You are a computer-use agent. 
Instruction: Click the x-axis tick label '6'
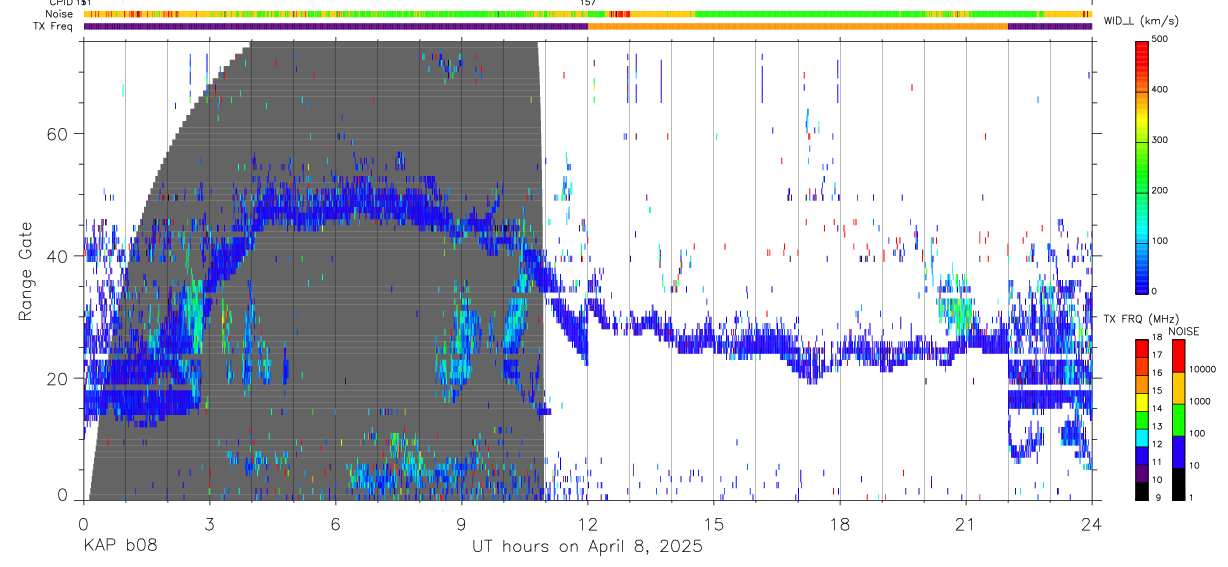pos(335,523)
